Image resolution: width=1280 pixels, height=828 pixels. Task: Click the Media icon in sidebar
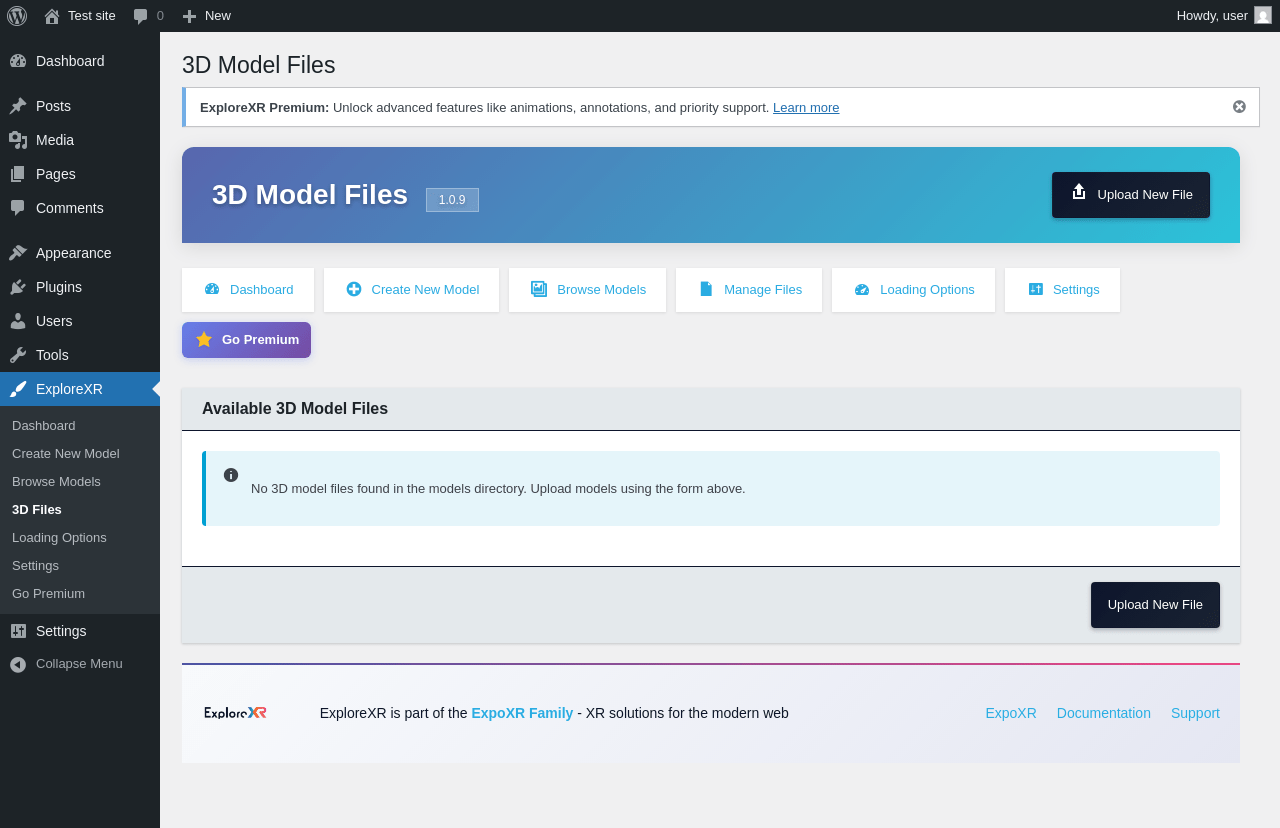(18, 140)
